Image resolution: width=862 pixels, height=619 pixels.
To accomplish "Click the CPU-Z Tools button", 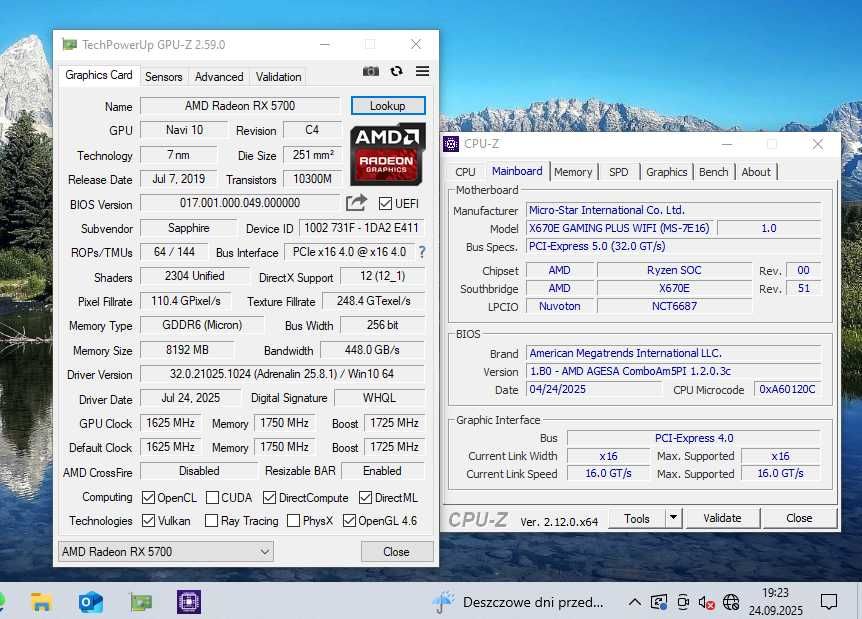I will point(637,518).
